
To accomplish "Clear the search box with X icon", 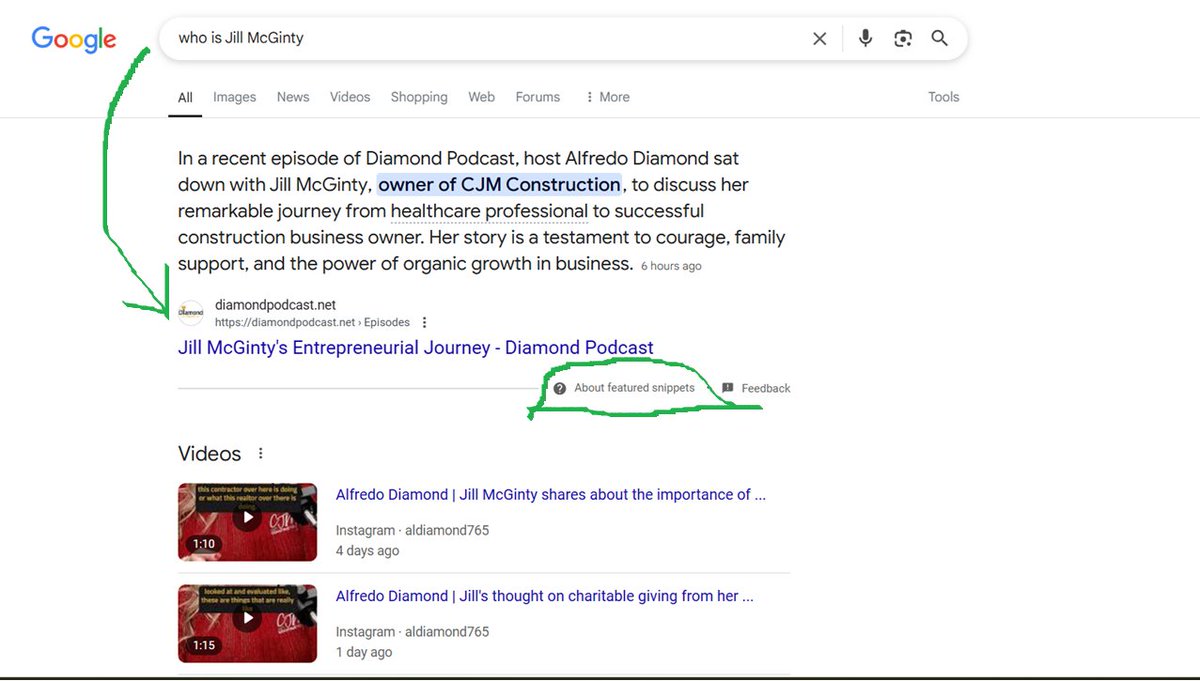I will tap(819, 39).
